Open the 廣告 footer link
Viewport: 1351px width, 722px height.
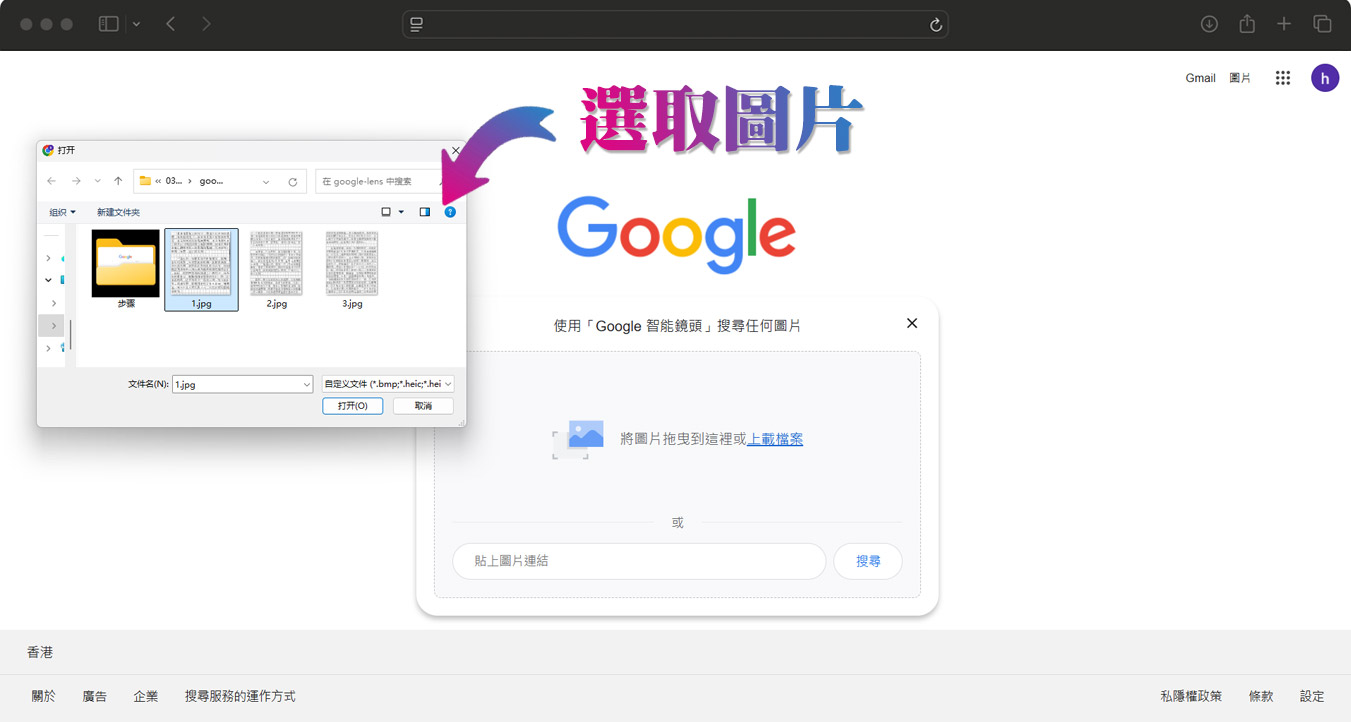tap(95, 696)
